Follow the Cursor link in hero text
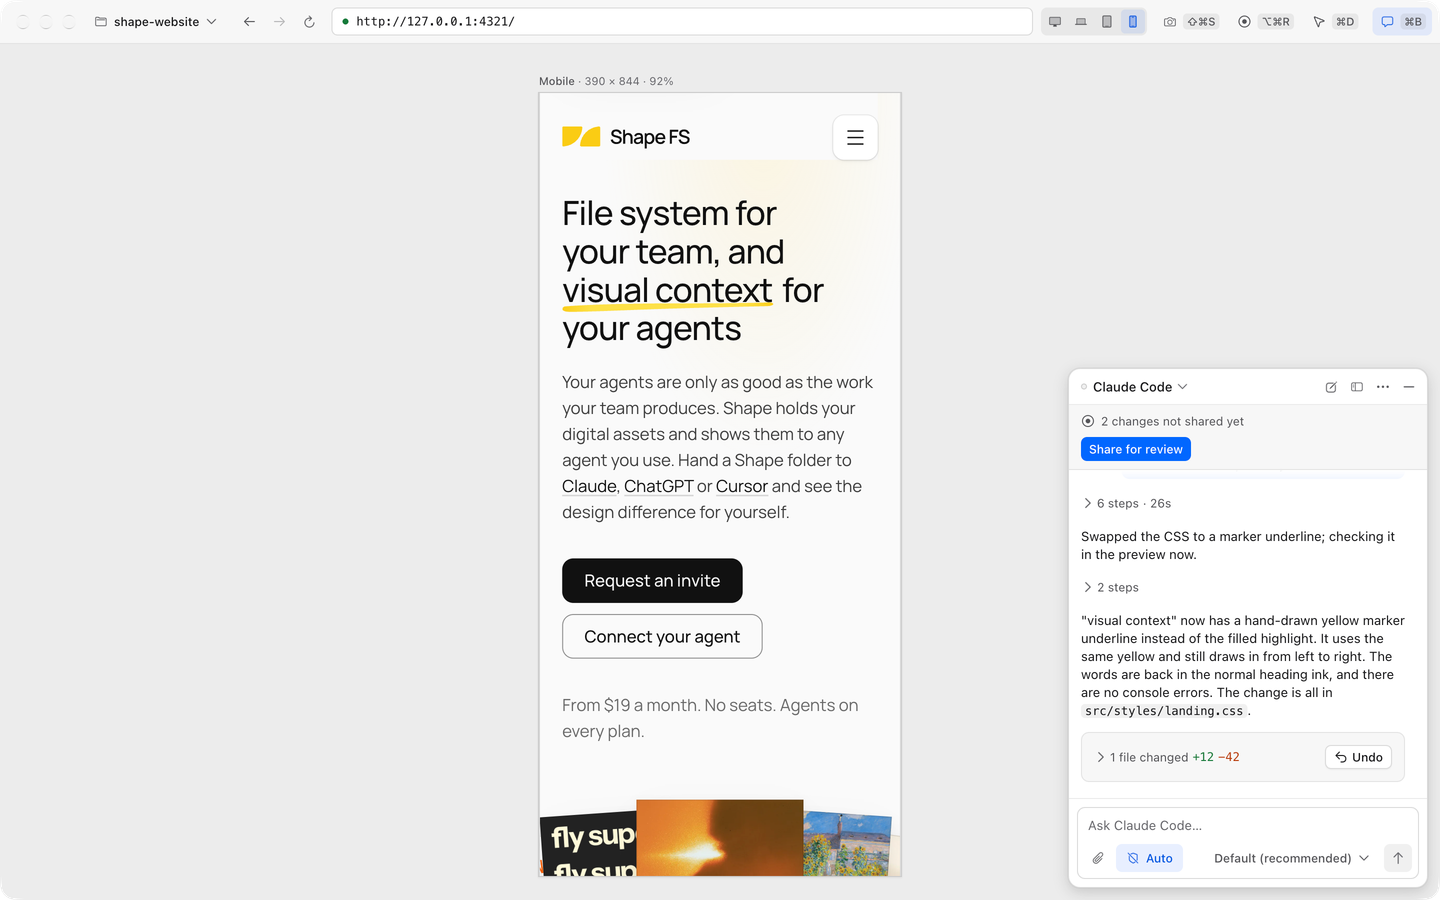The image size is (1440, 900). [x=742, y=486]
